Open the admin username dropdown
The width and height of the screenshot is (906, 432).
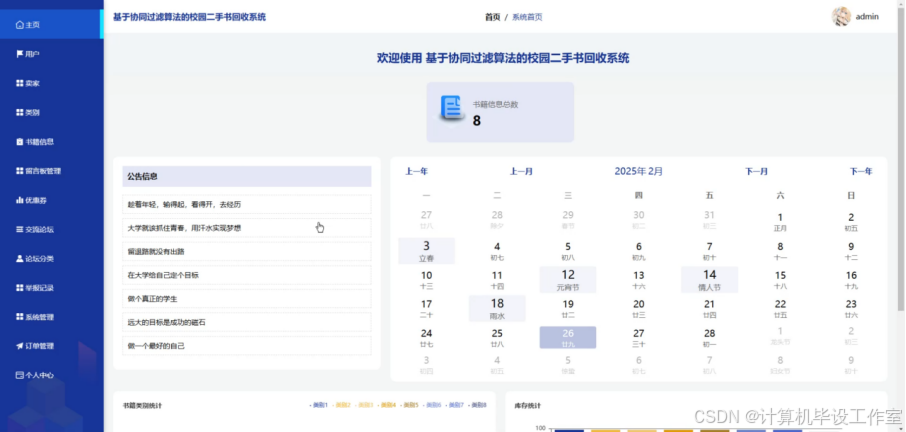point(867,17)
